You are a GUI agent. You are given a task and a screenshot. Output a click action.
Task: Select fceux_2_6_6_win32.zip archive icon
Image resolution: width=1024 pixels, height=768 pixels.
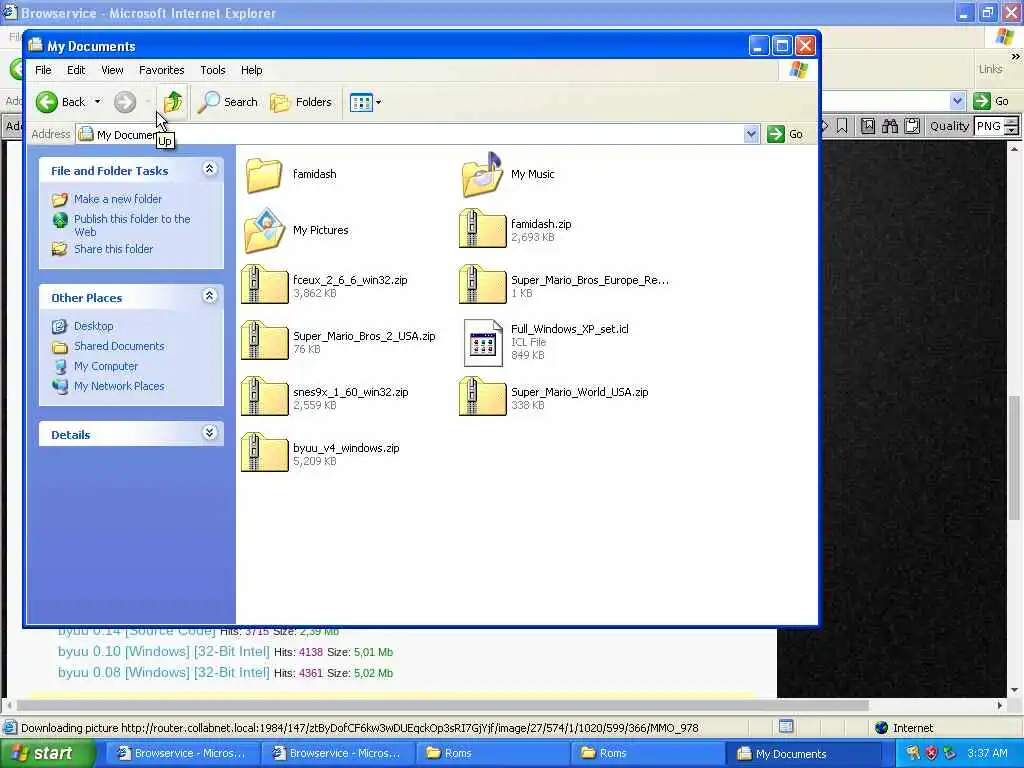tap(264, 285)
